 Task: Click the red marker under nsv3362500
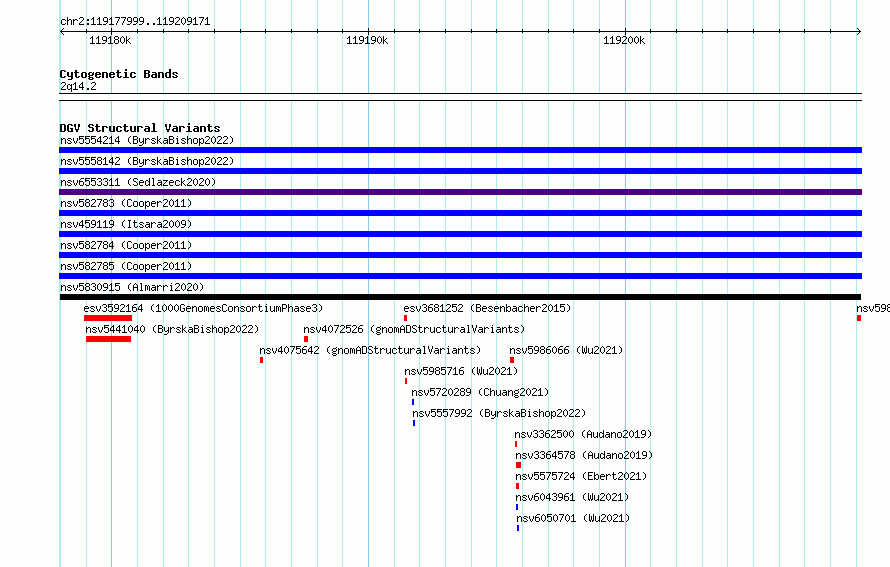pyautogui.click(x=516, y=444)
